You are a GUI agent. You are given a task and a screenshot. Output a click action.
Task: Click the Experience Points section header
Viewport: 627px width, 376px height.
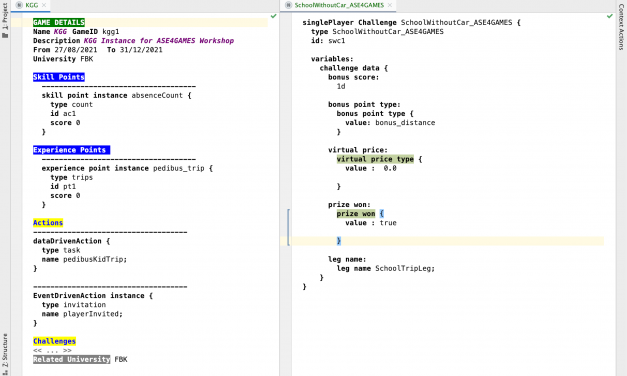click(71, 150)
